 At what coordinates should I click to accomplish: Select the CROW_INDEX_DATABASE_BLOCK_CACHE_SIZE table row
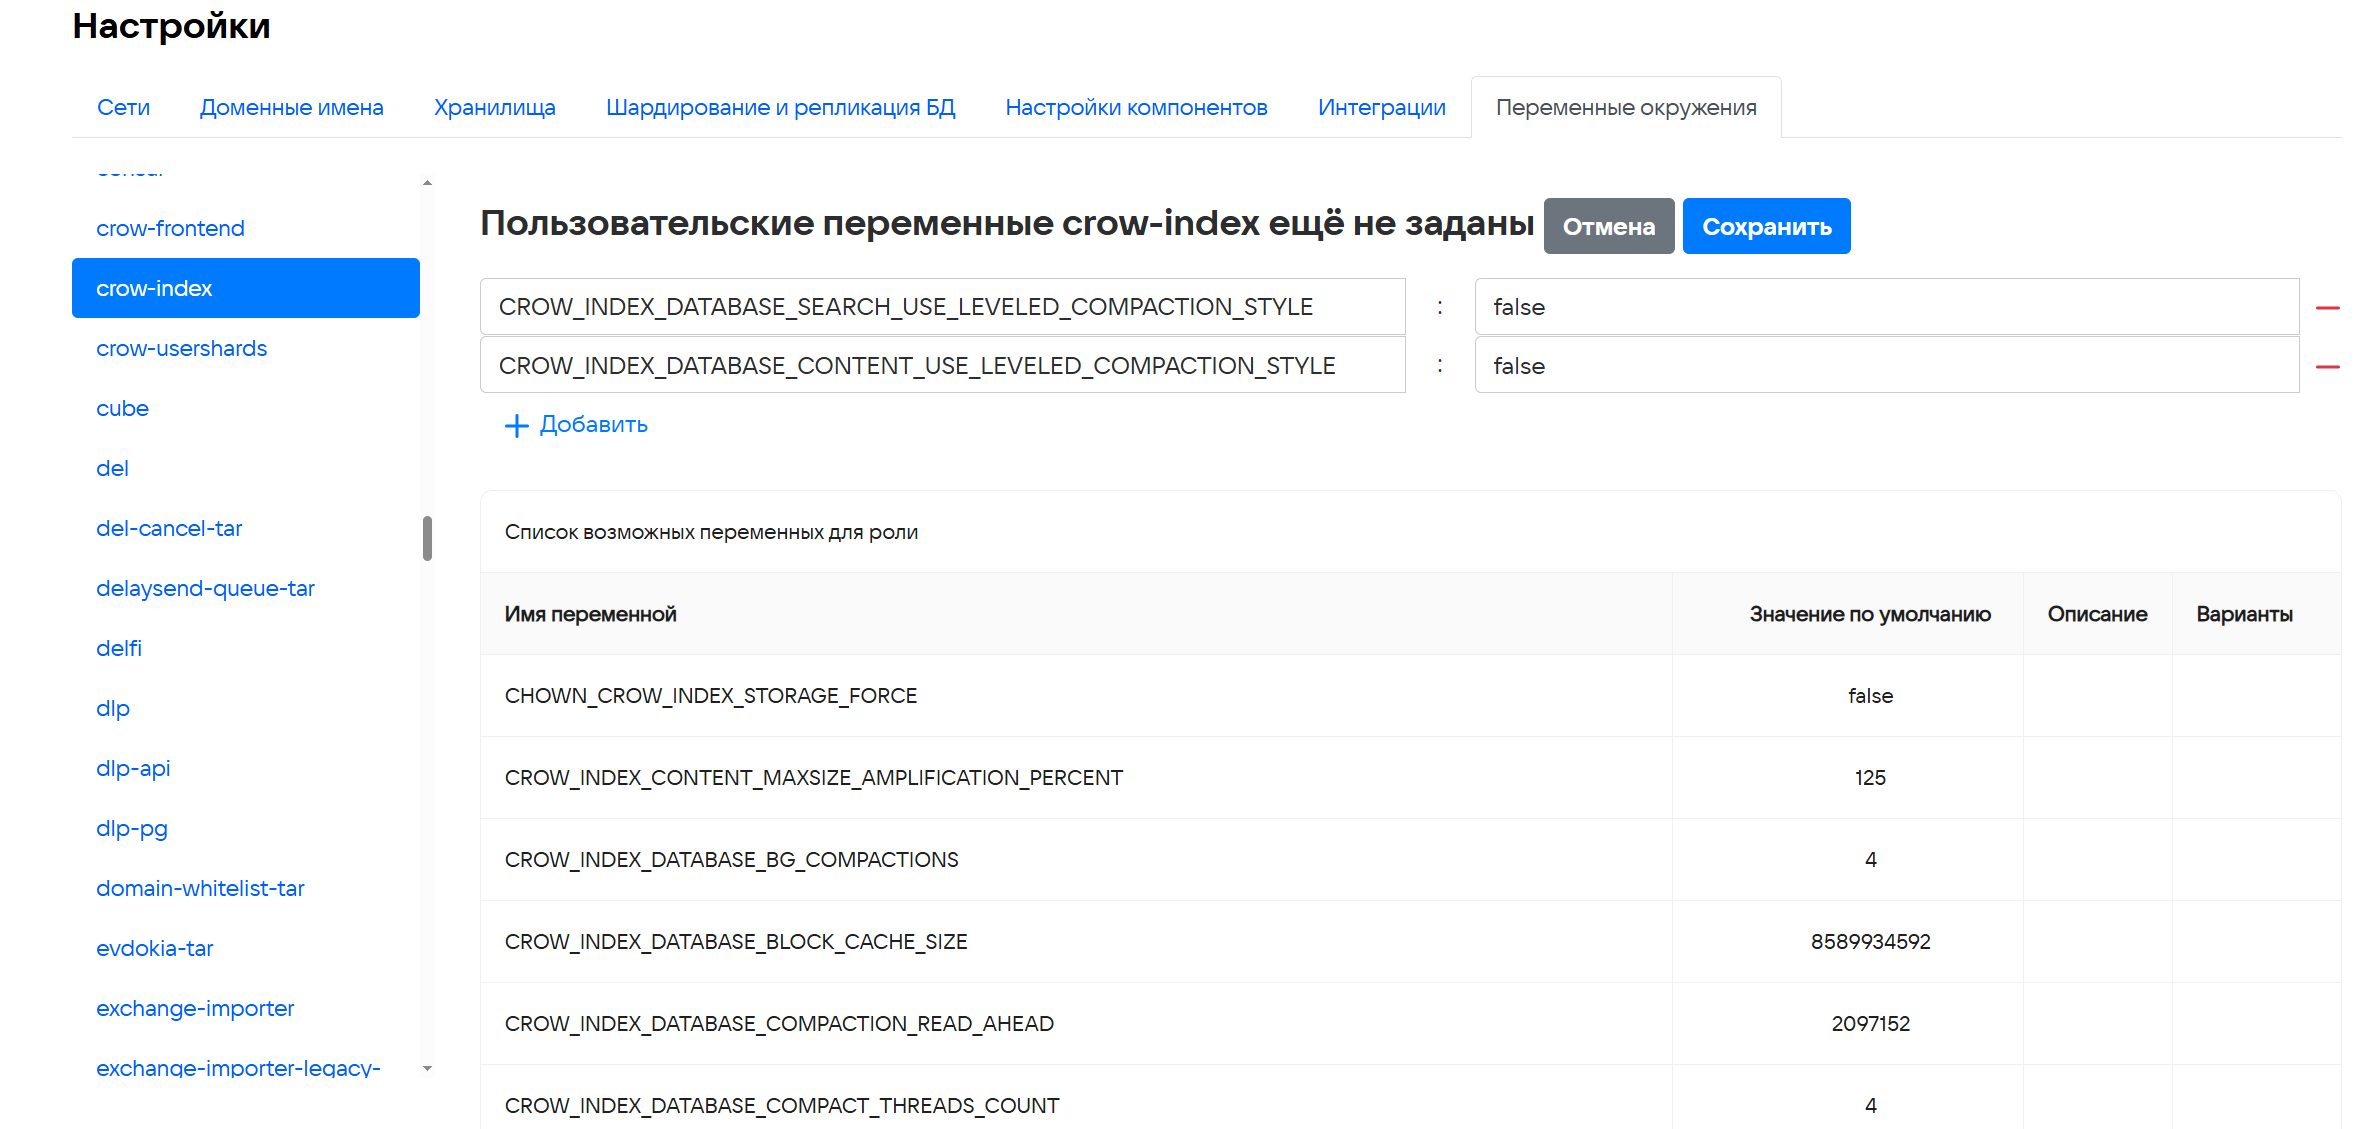pyautogui.click(x=736, y=942)
